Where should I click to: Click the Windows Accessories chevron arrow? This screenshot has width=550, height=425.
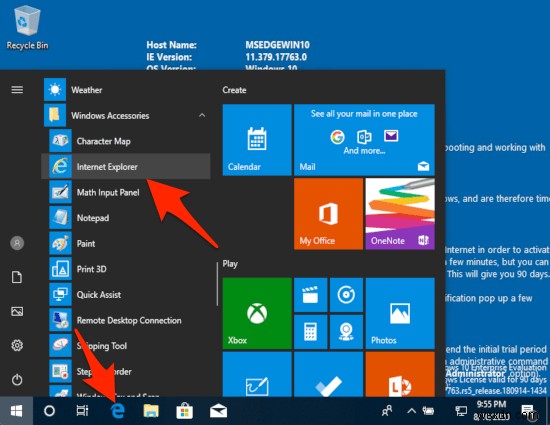point(202,115)
